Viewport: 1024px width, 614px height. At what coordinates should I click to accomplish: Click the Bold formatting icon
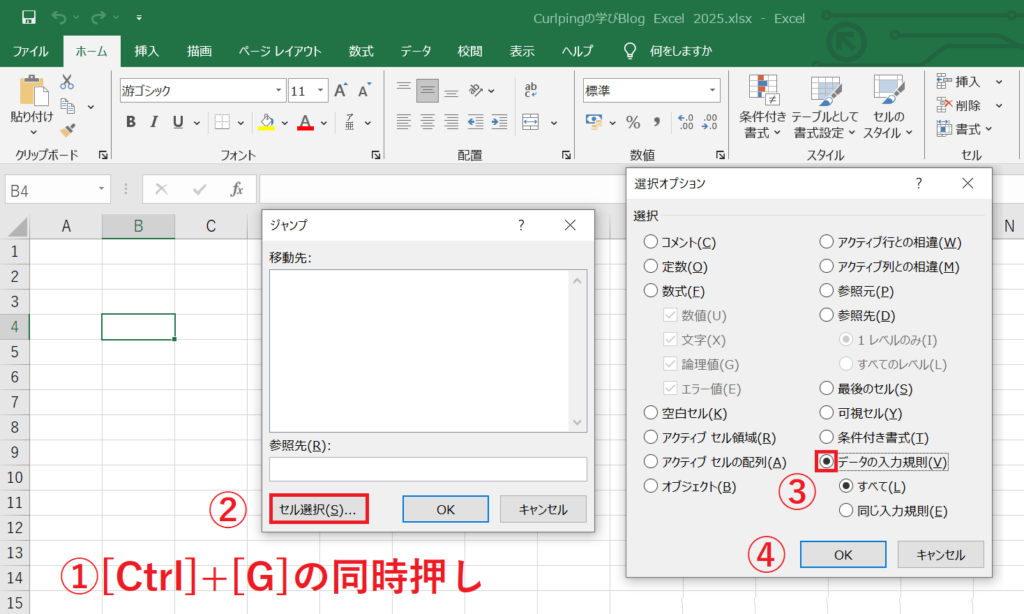click(131, 122)
